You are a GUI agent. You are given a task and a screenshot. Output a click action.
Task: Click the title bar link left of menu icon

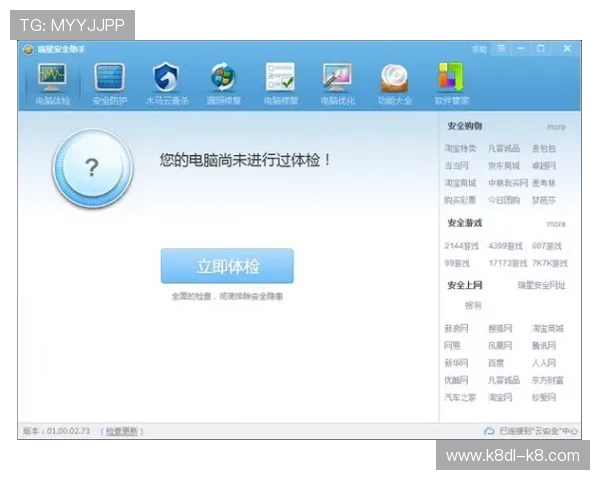coord(479,49)
